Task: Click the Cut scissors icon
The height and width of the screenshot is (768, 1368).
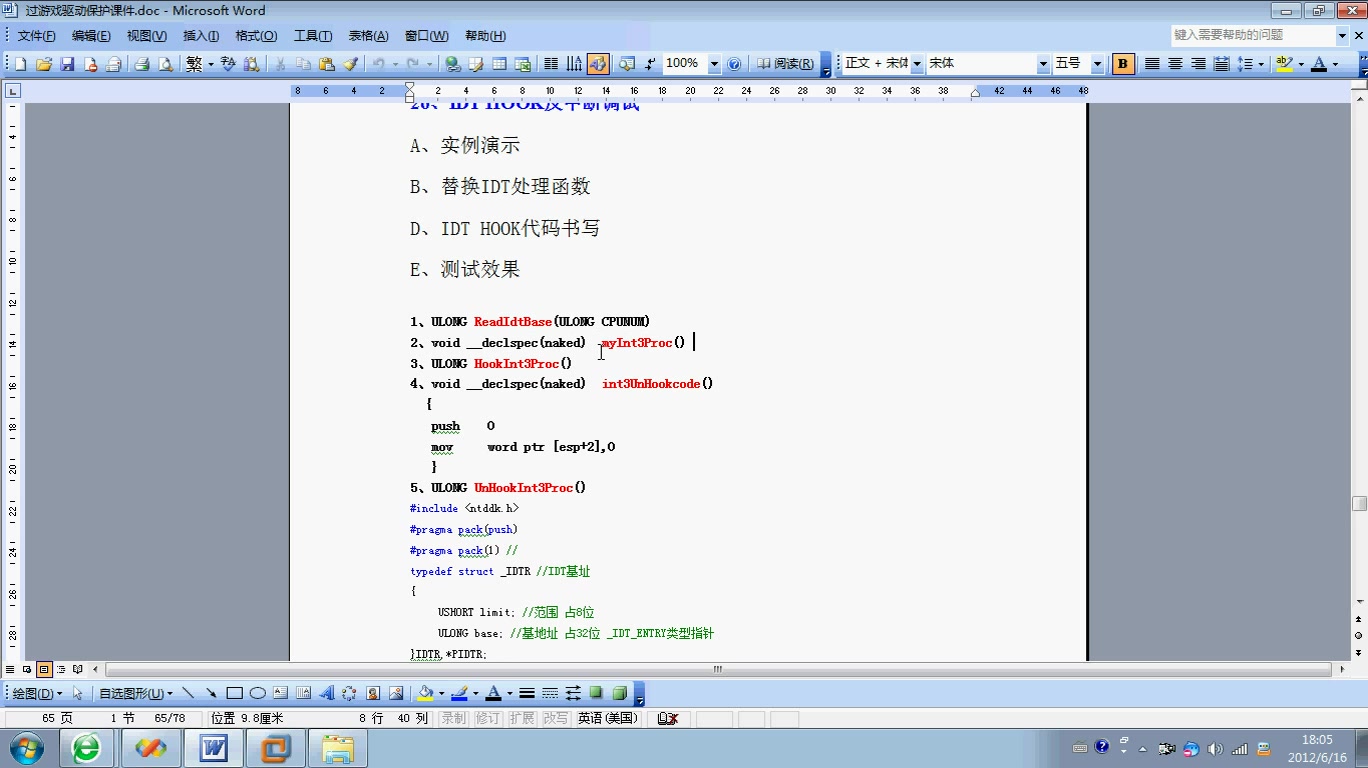Action: [280, 64]
